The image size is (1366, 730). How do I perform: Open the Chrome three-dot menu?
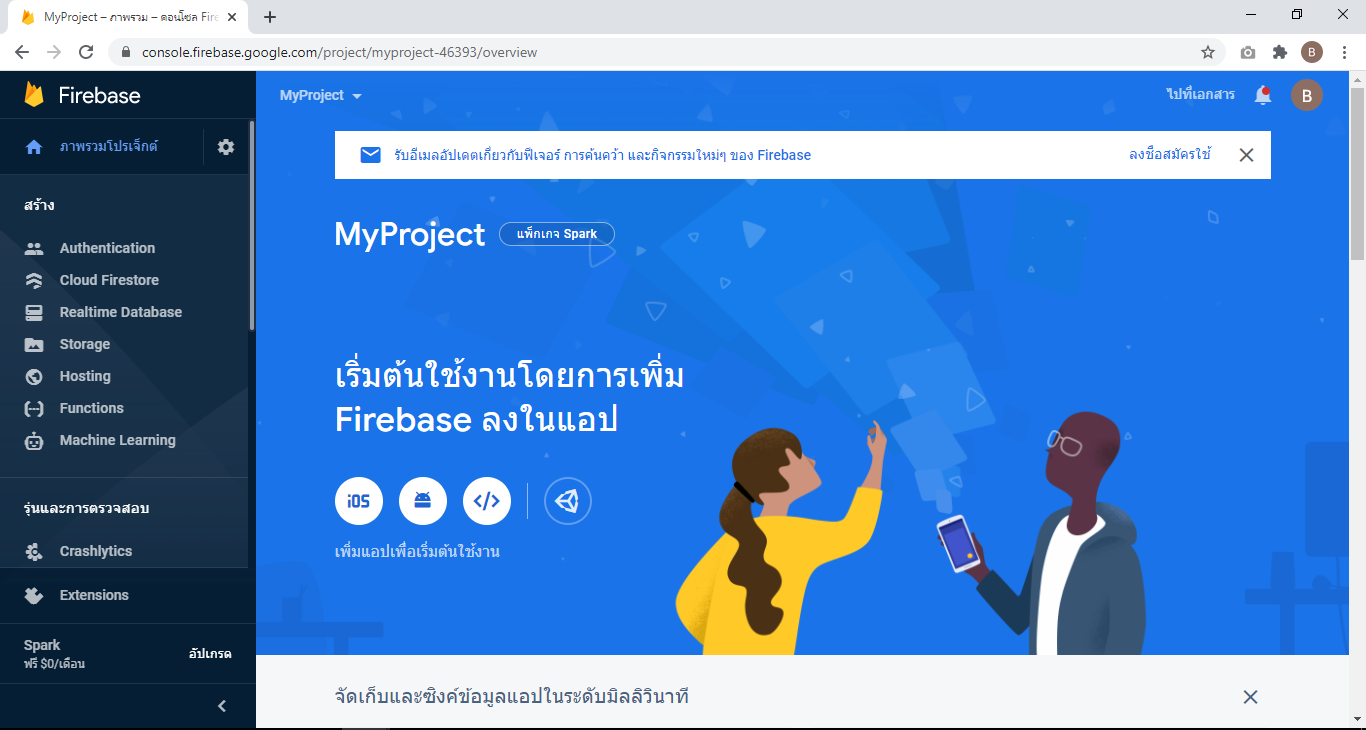1343,52
